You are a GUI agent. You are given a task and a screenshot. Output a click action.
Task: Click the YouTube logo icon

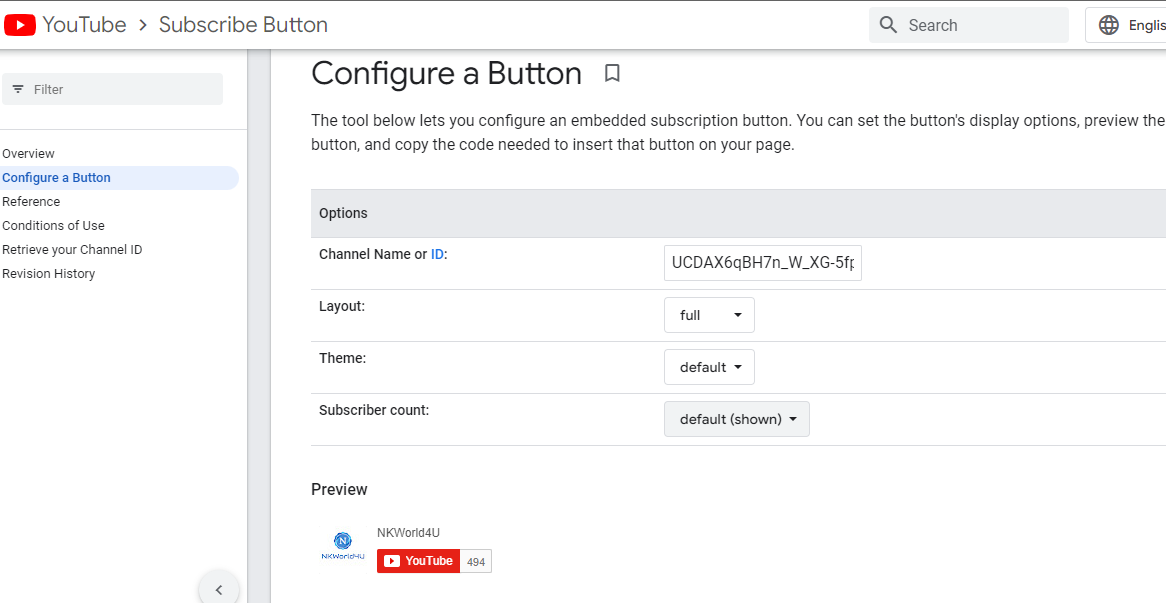(19, 25)
